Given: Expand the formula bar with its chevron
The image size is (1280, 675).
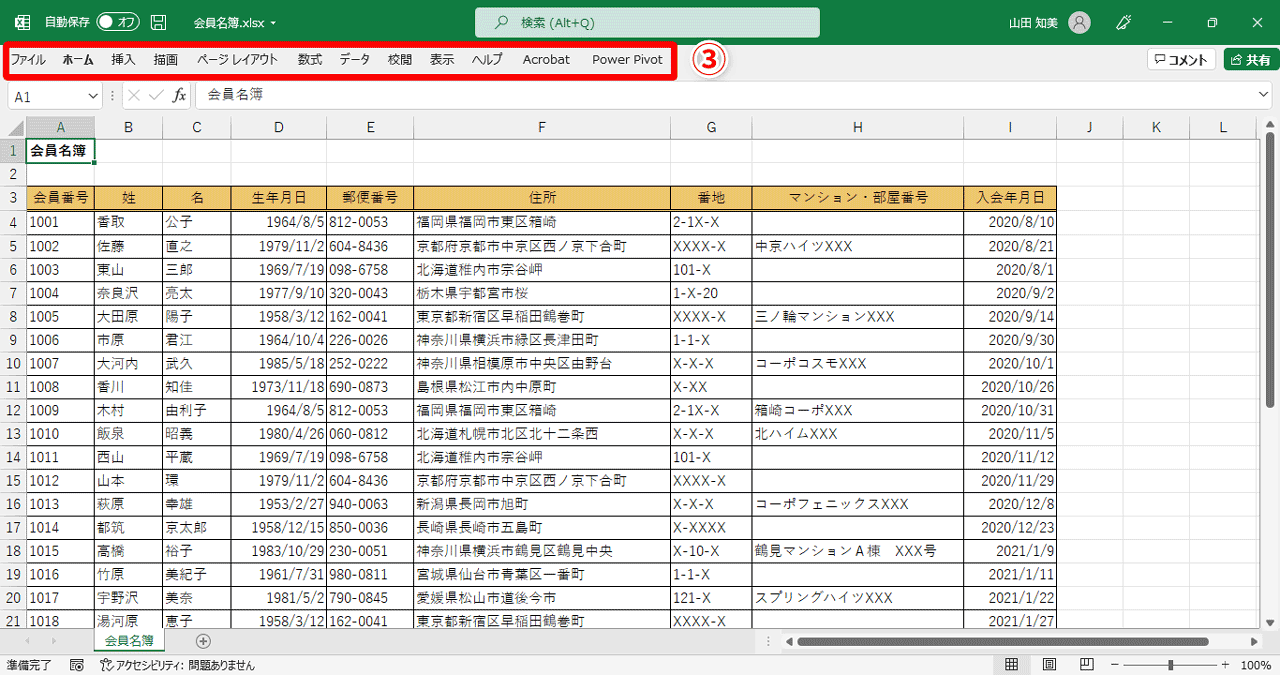Looking at the screenshot, I should [1264, 93].
